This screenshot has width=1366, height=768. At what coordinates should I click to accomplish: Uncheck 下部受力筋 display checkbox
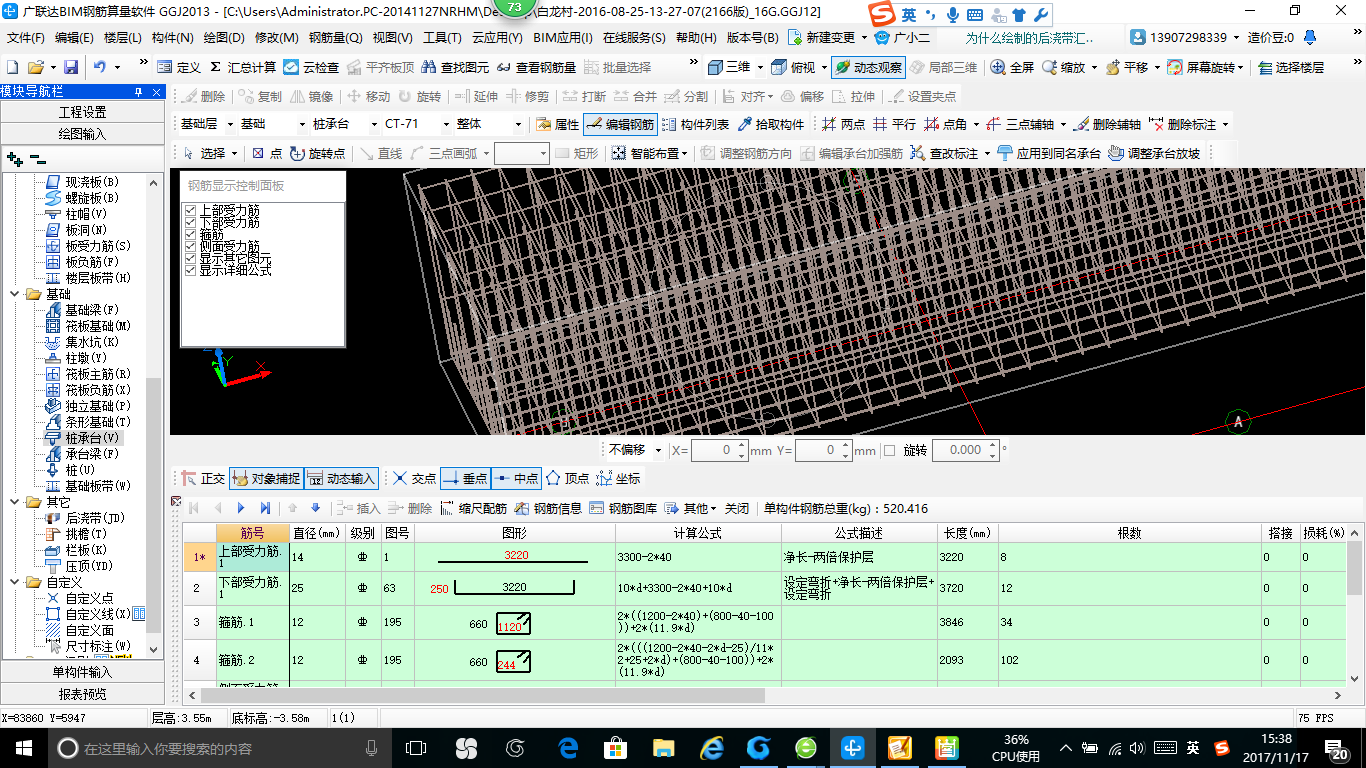click(191, 223)
